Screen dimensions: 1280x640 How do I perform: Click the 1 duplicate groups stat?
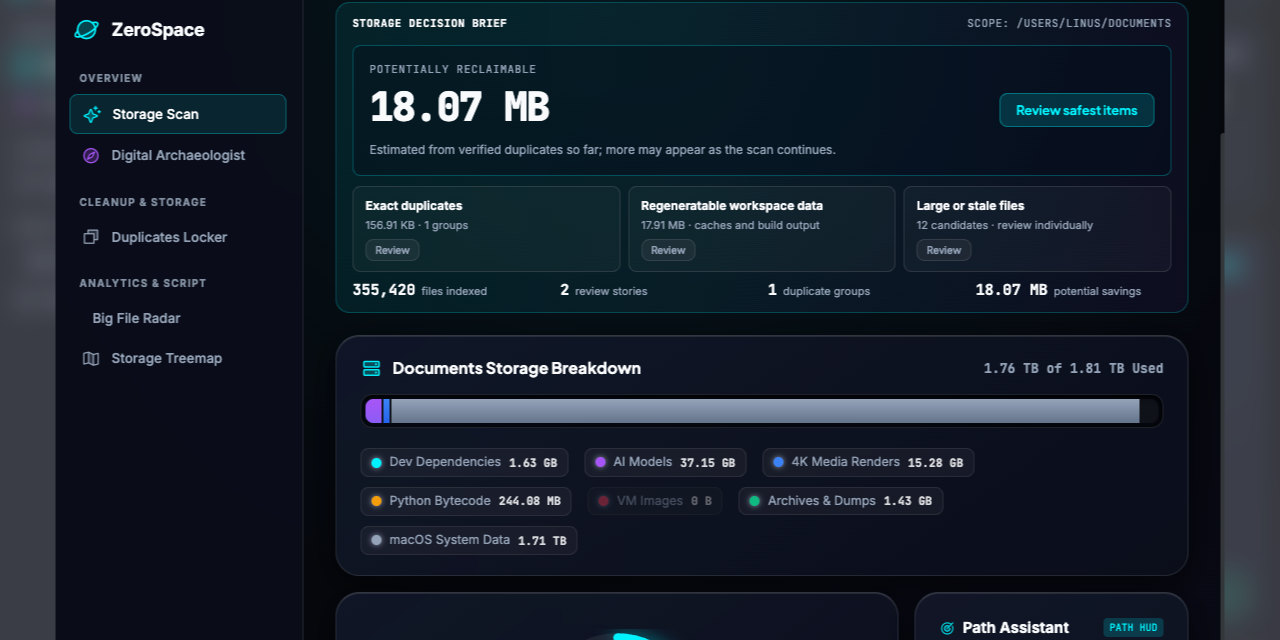click(x=819, y=290)
